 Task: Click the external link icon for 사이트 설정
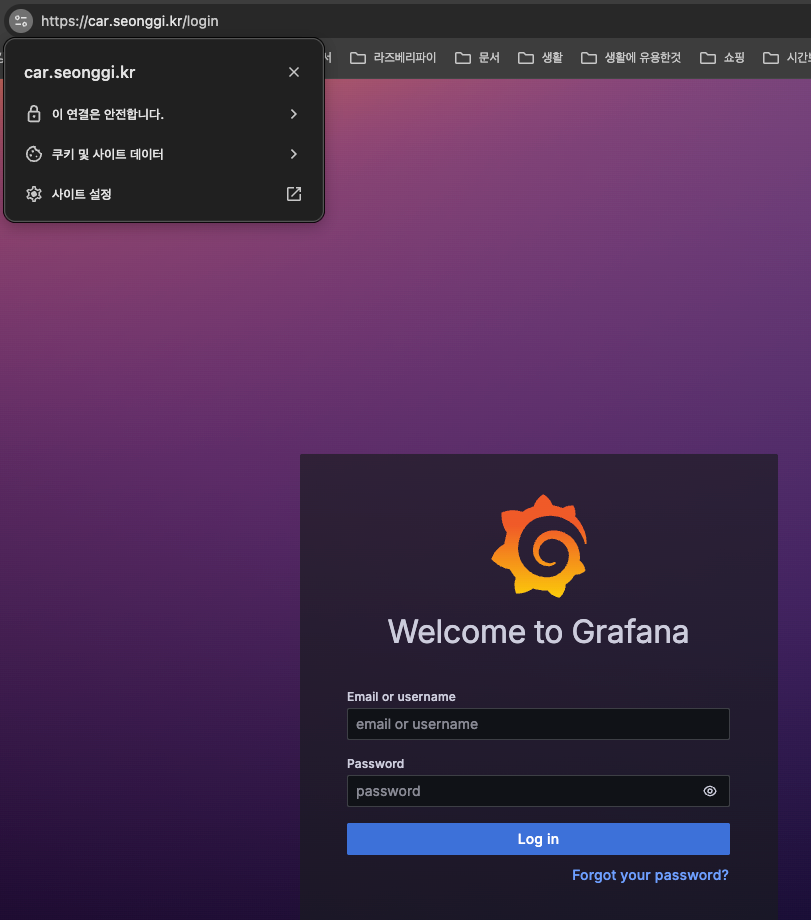(294, 194)
